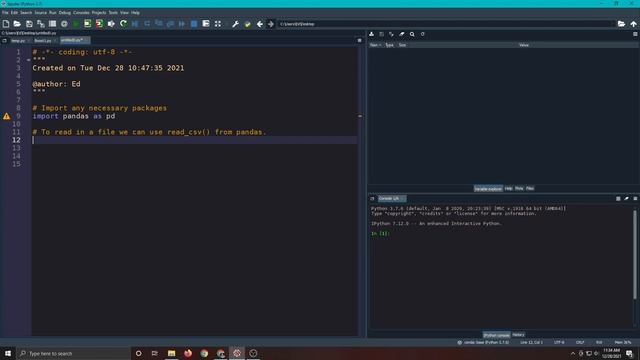Click the debug step over icon
This screenshot has width=640, height=360.
click(147, 24)
